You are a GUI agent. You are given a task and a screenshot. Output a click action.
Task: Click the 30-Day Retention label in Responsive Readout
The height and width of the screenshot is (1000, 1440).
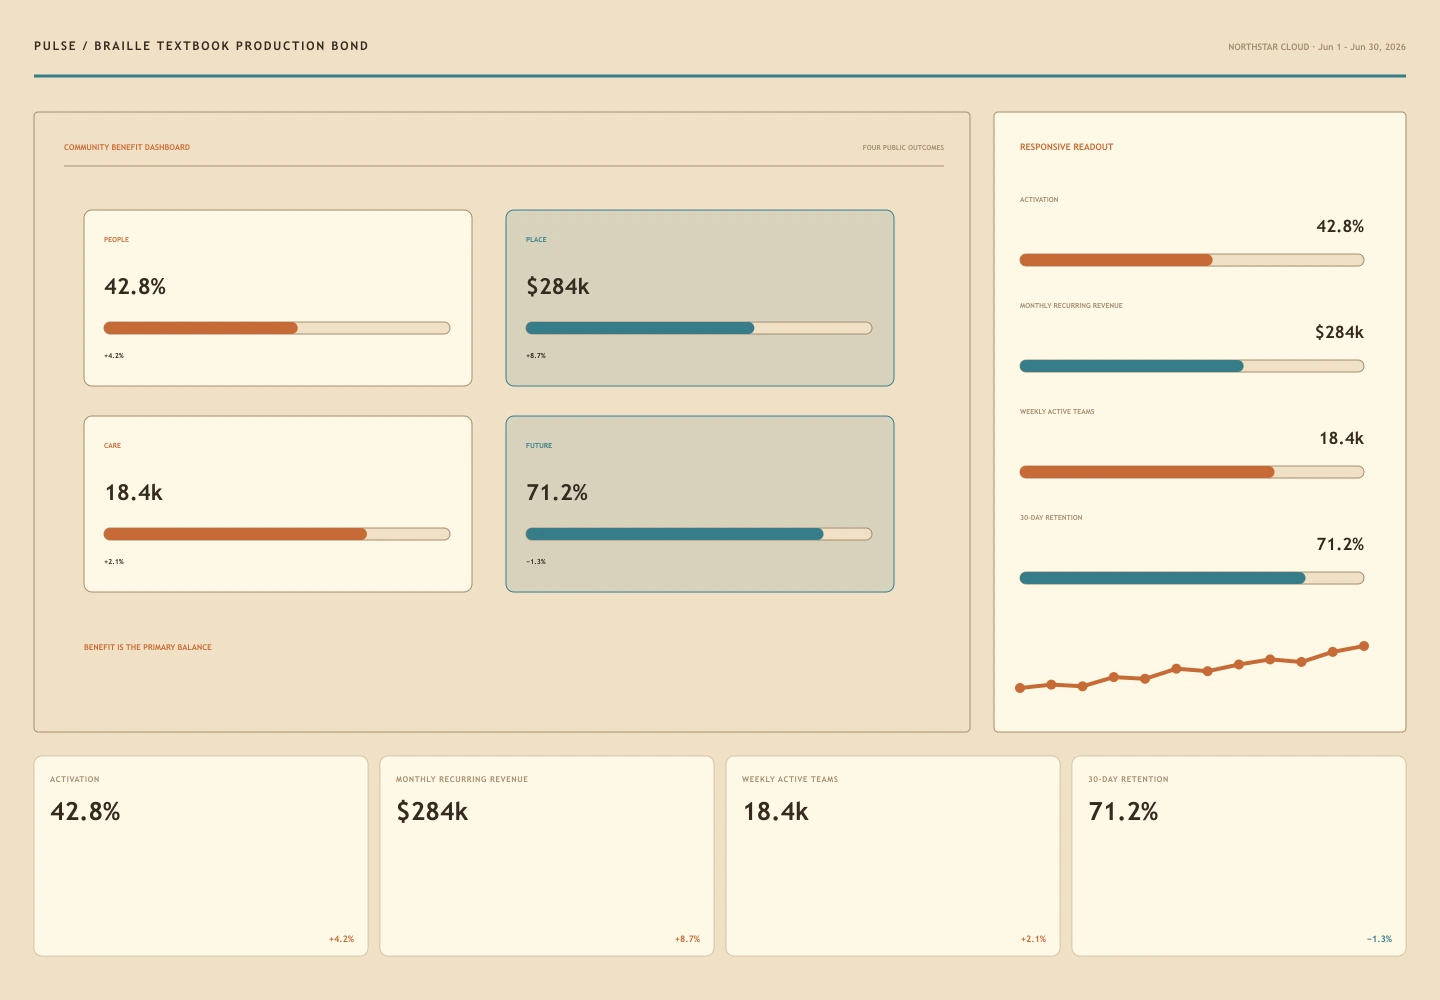(1051, 518)
